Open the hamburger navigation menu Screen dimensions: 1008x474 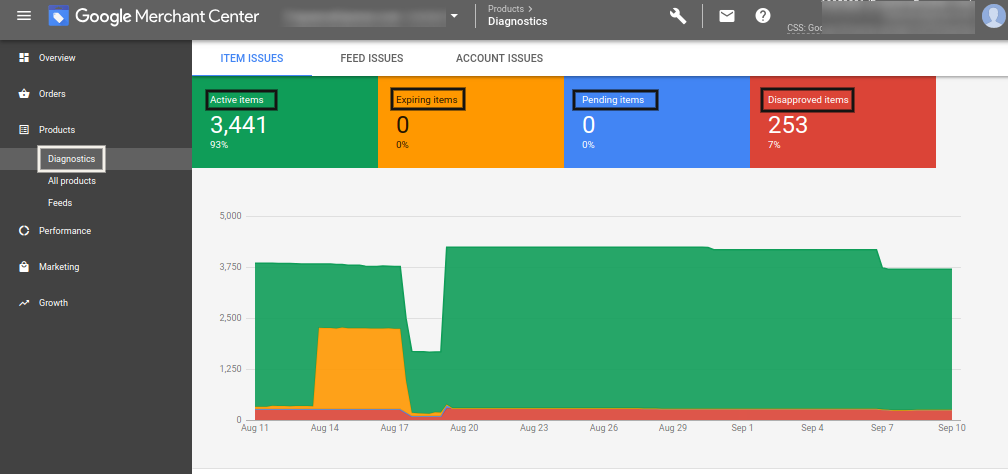[24, 15]
